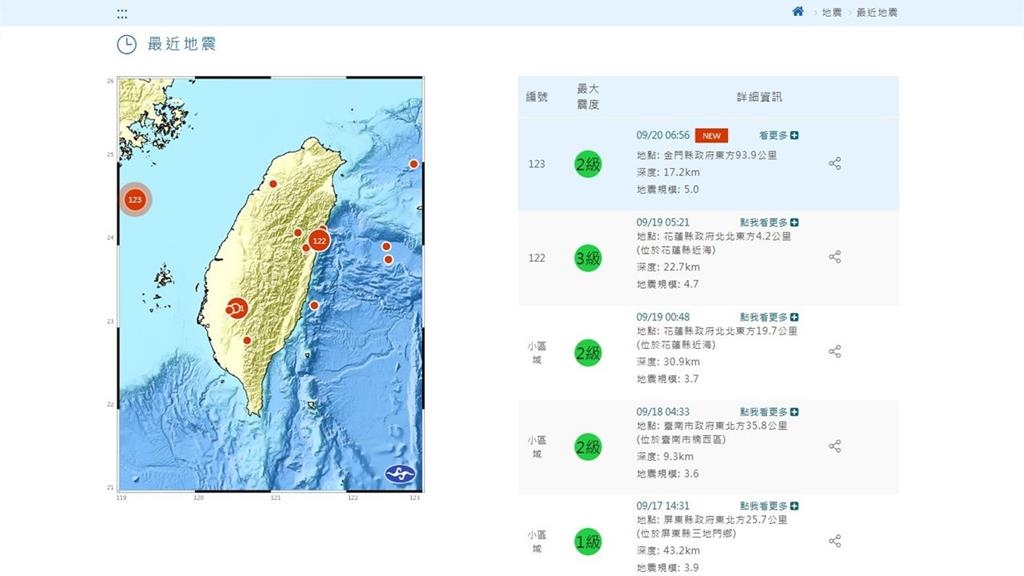Click the home icon in breadcrumb
The height and width of the screenshot is (576, 1024).
coord(797,12)
